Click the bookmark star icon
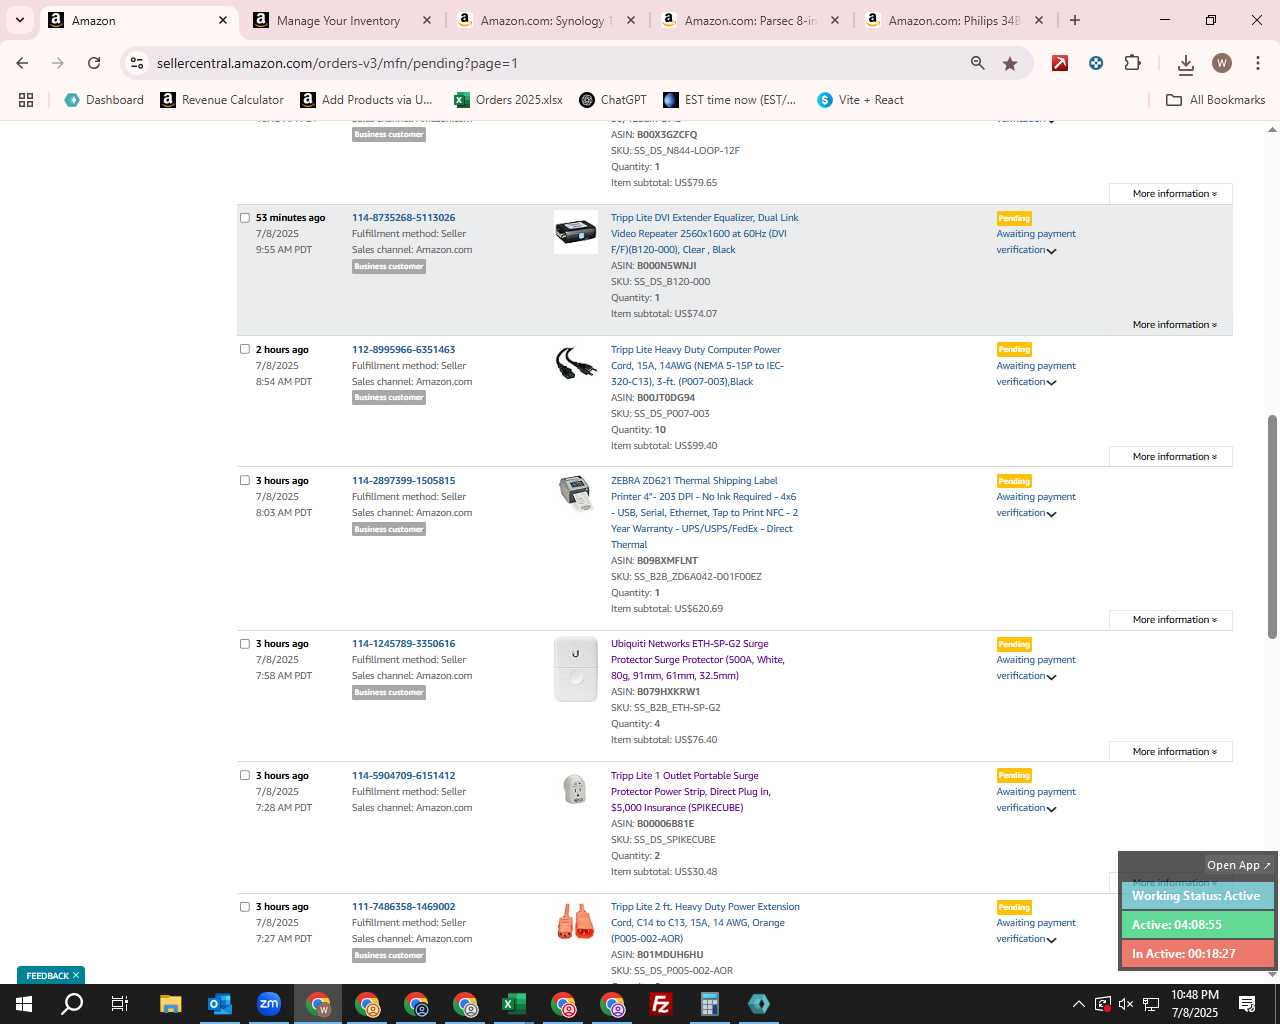 (x=1010, y=63)
